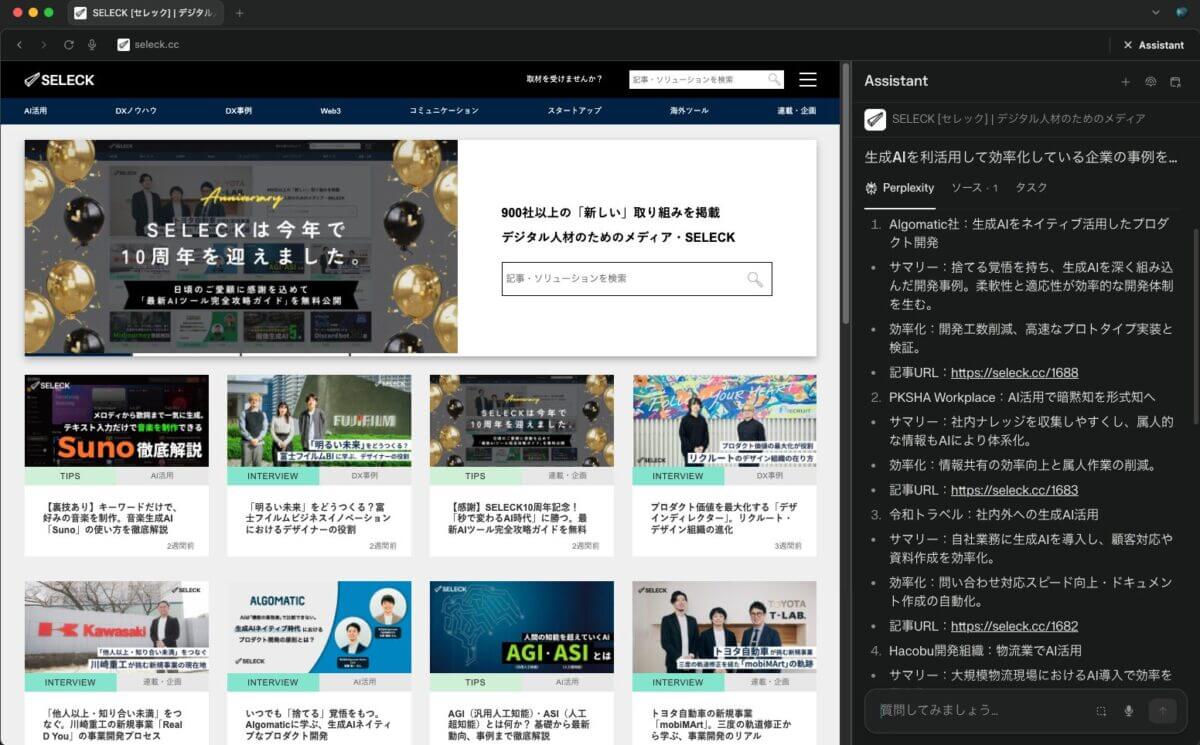Switch to the ソース・1 tab in the Assistant
Viewport: 1200px width, 745px height.
pos(974,188)
